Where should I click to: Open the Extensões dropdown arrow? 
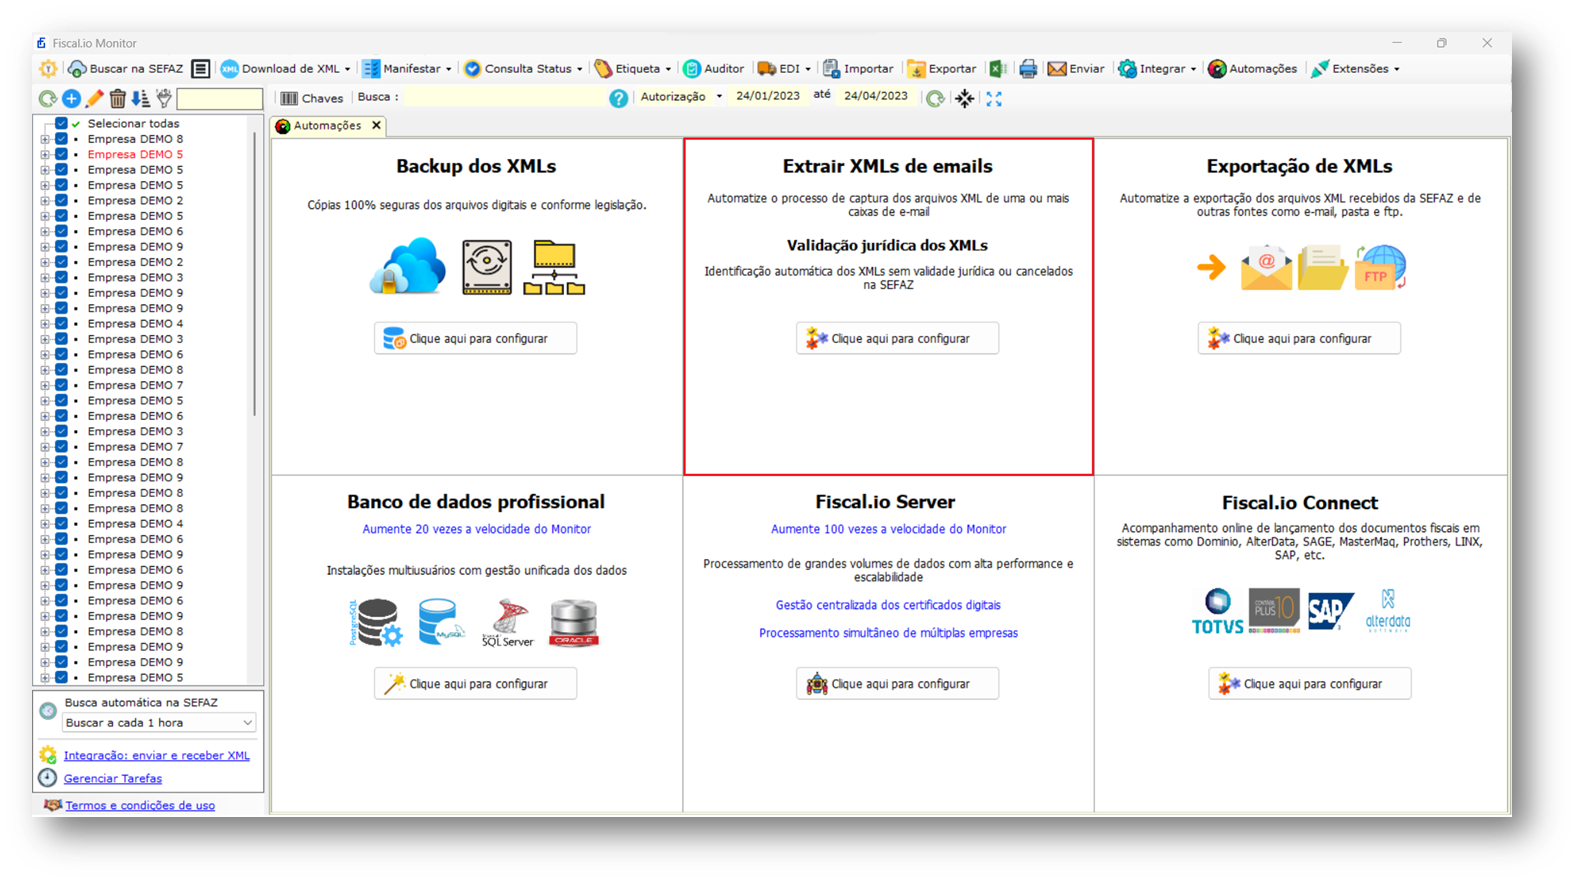click(x=1396, y=69)
